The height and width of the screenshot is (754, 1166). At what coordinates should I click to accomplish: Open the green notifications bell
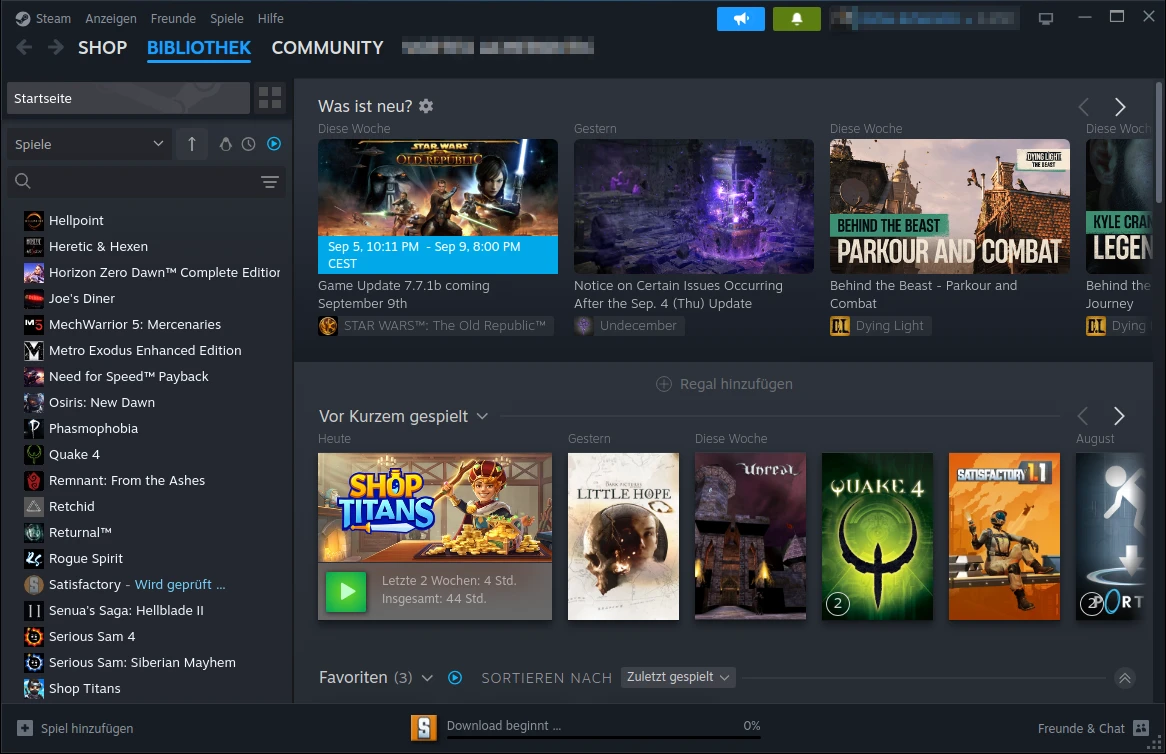796,19
